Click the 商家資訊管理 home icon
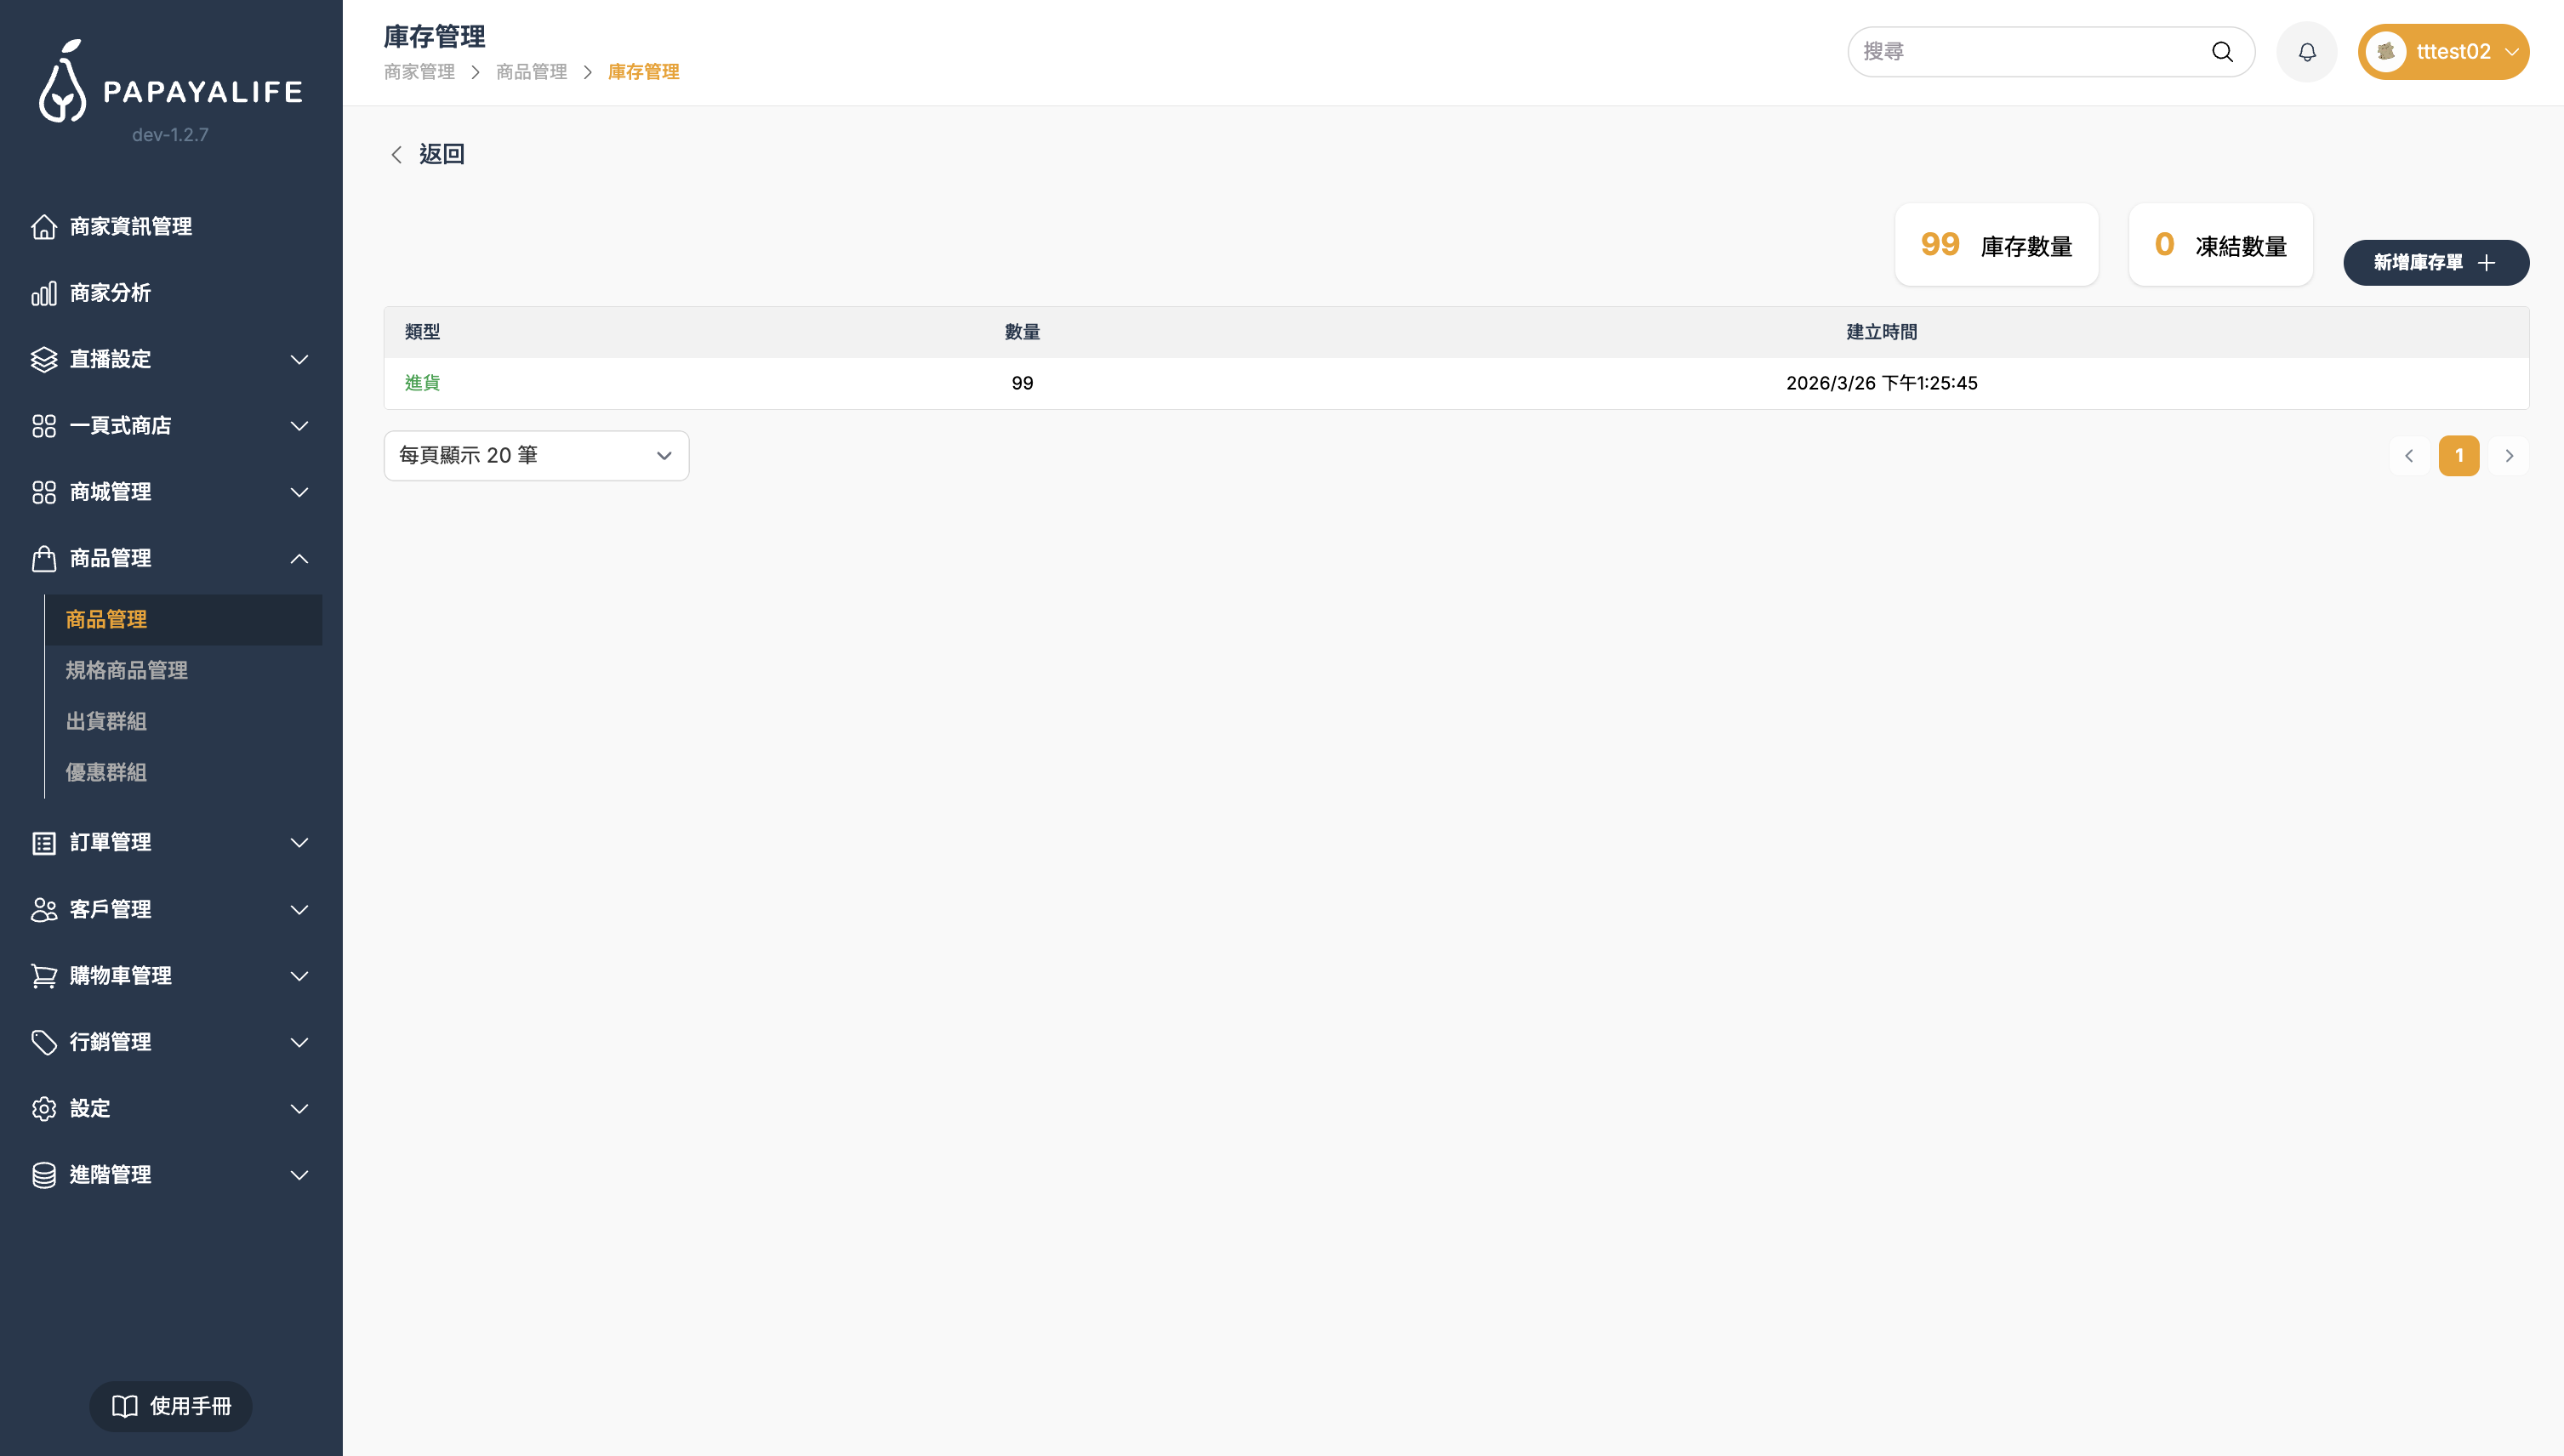 pos(44,227)
